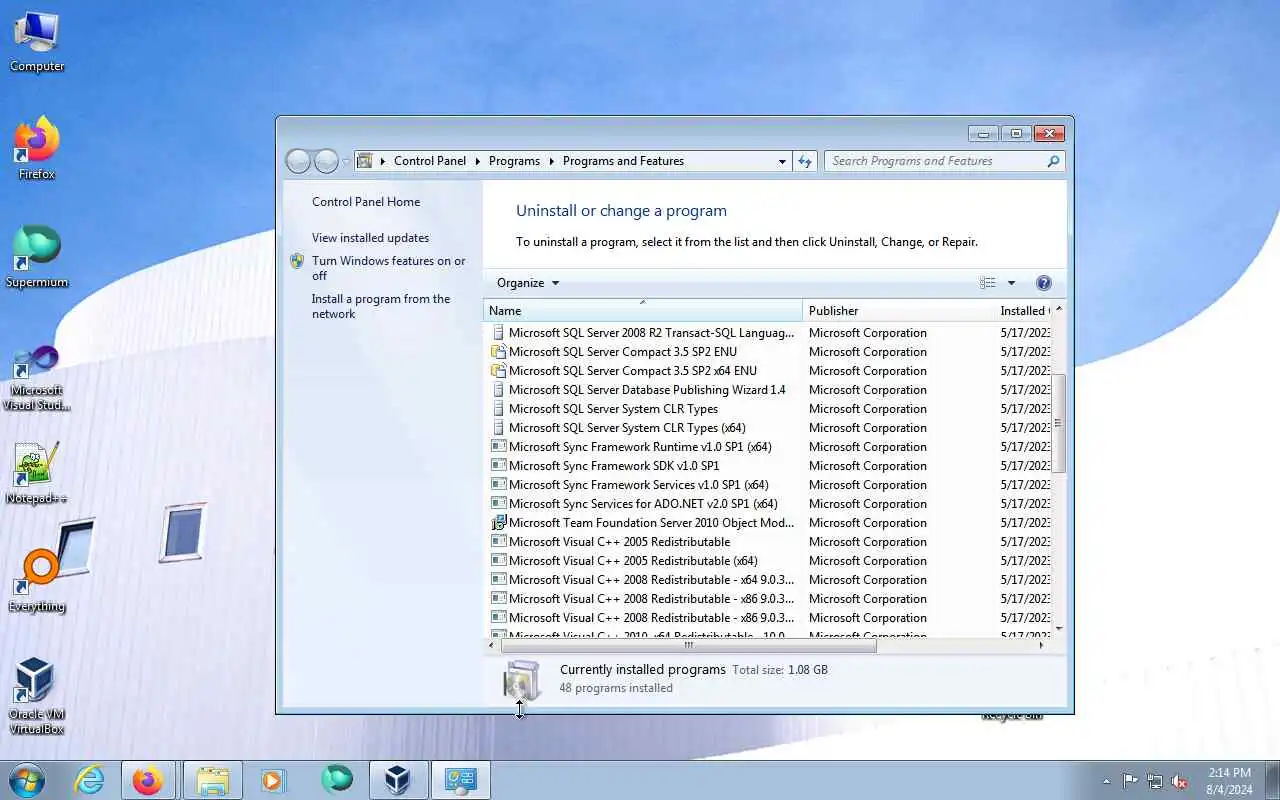The image size is (1280, 800).
Task: Open Install a program from the network
Action: coord(381,306)
